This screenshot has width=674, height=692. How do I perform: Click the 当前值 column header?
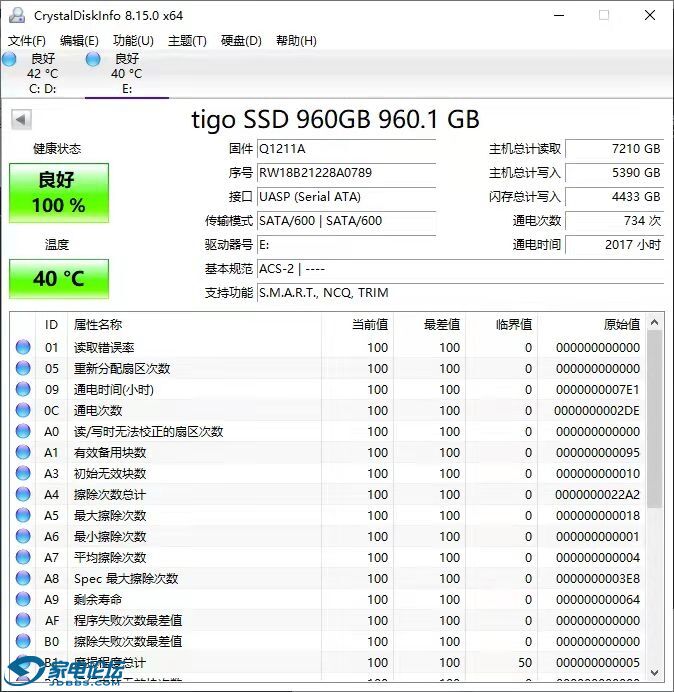(x=358, y=325)
